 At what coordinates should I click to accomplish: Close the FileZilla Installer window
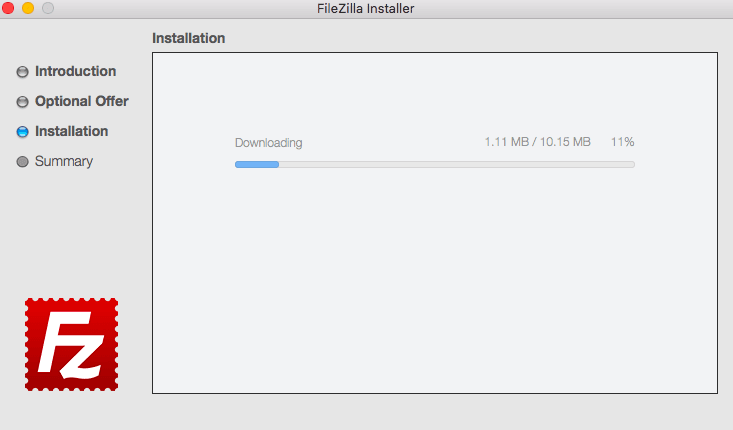9,8
